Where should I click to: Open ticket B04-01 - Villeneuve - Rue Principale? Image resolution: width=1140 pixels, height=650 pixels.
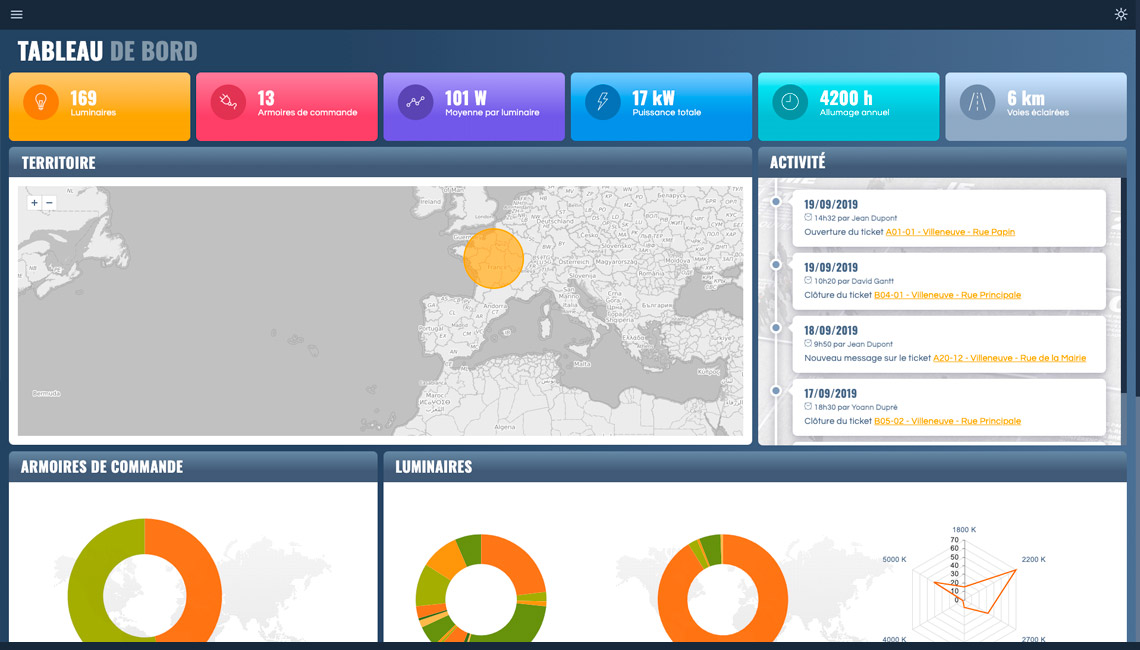coord(947,295)
